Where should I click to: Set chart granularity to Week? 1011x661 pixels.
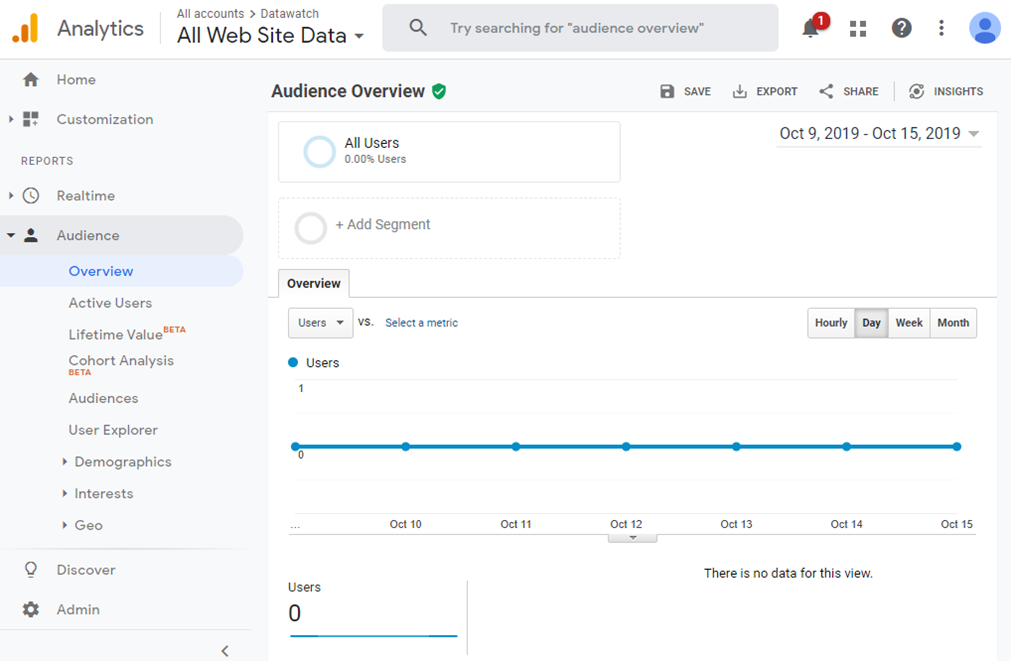[x=909, y=323]
